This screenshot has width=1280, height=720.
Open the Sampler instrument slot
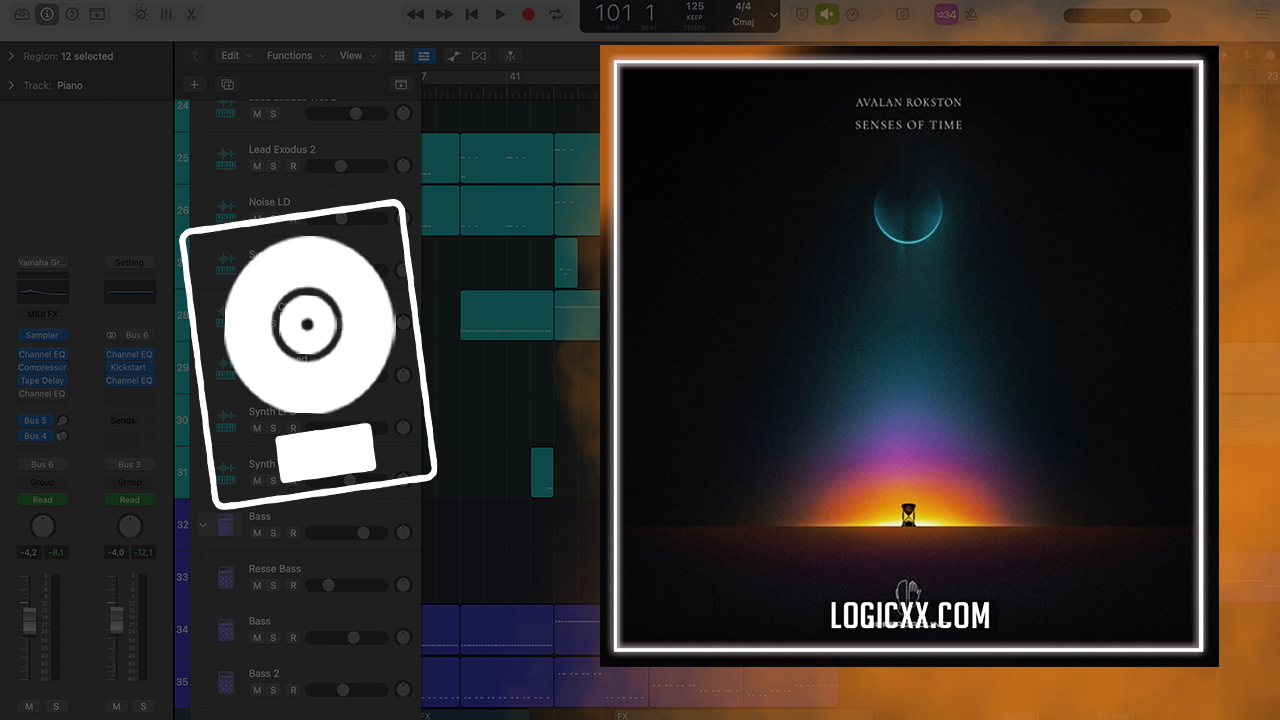42,335
